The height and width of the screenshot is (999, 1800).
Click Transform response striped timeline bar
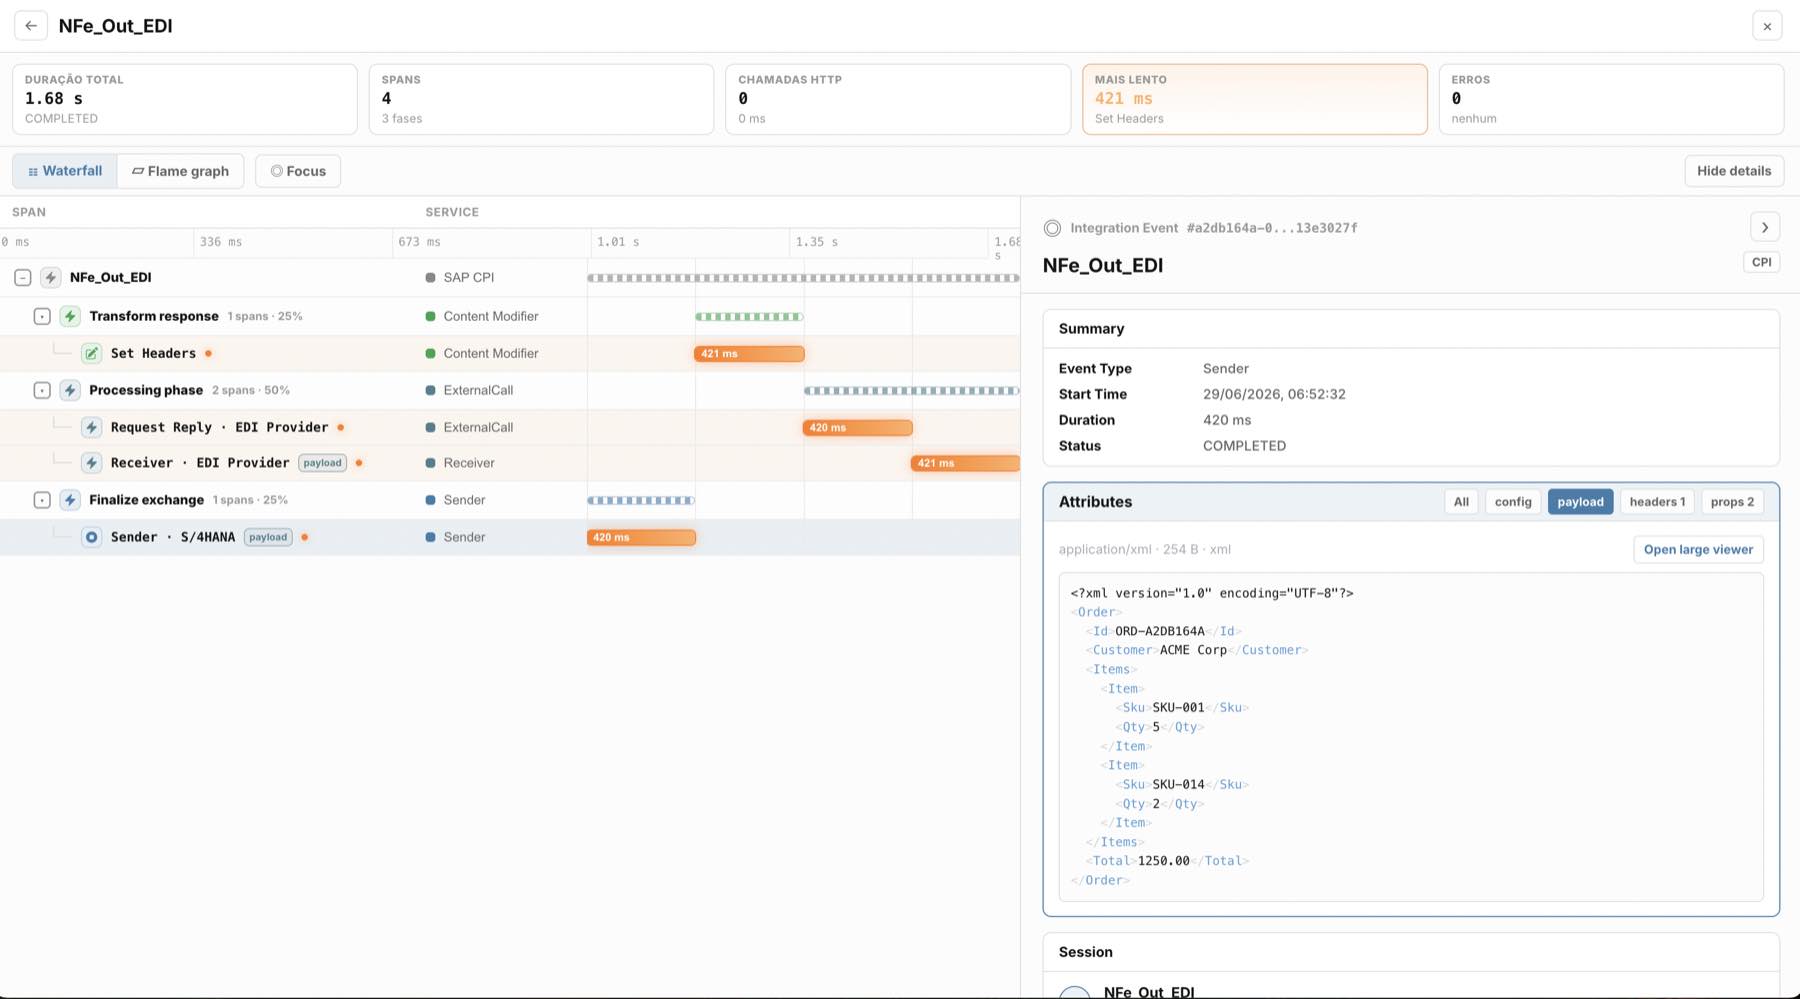click(x=749, y=316)
